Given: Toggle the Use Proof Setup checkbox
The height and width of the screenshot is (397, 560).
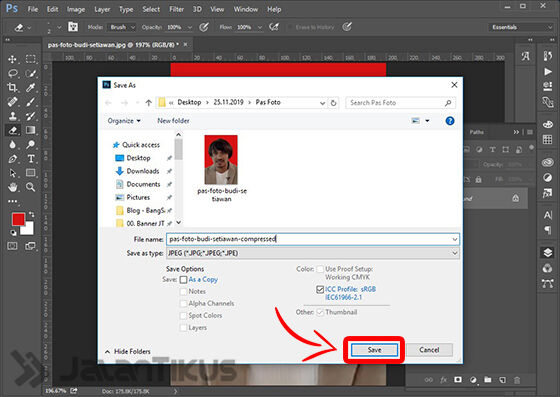Looking at the screenshot, I should point(320,269).
